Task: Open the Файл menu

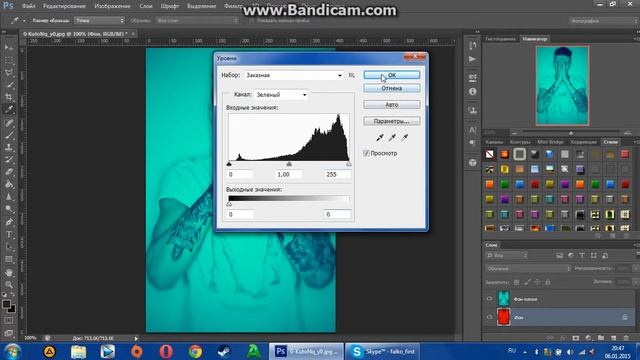Action: point(29,6)
